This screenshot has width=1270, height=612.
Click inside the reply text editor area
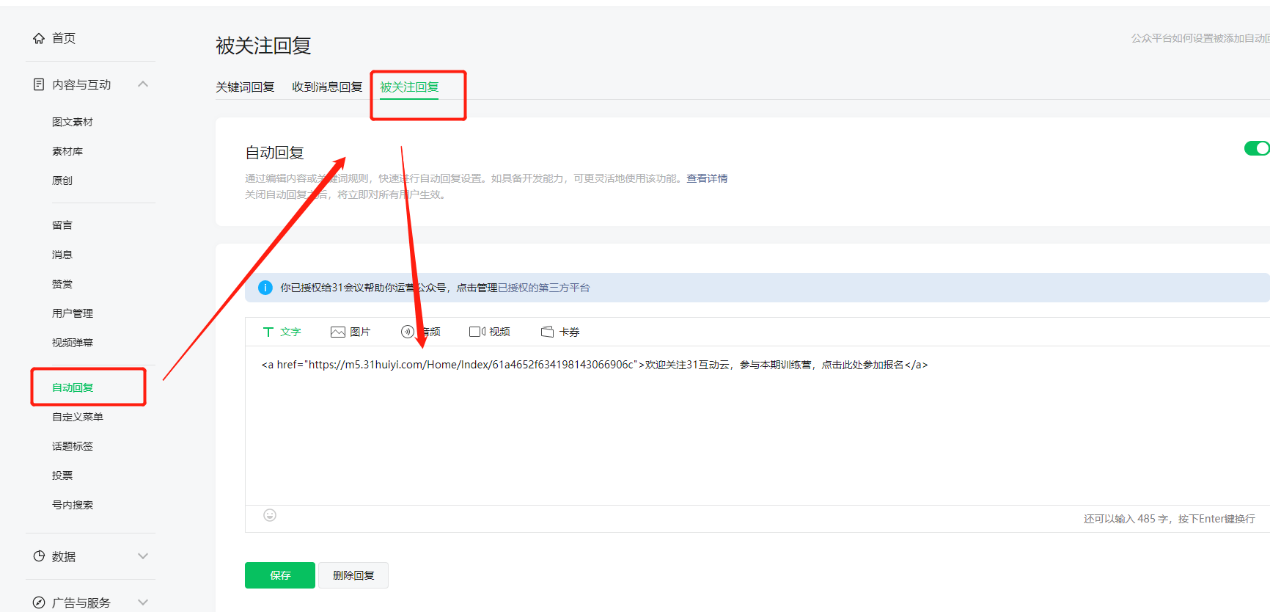tap(757, 425)
